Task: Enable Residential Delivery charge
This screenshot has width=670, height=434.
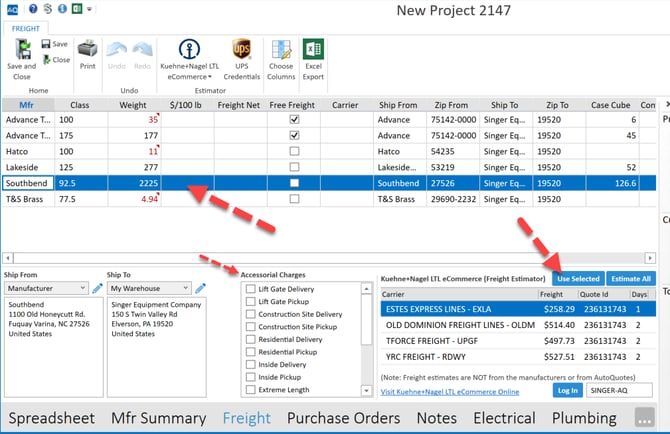Action: (251, 339)
